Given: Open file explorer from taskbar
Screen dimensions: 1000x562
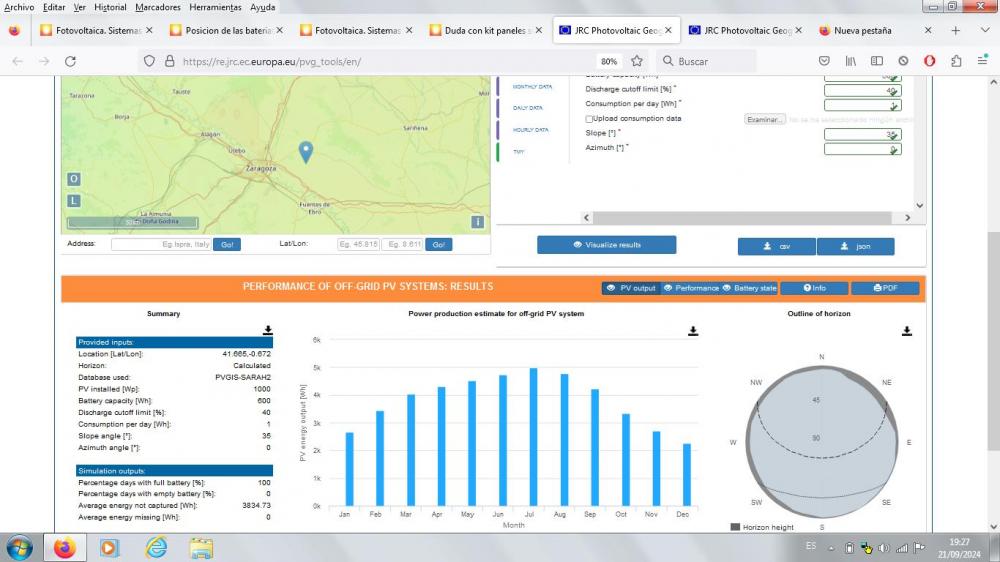Looking at the screenshot, I should (201, 548).
